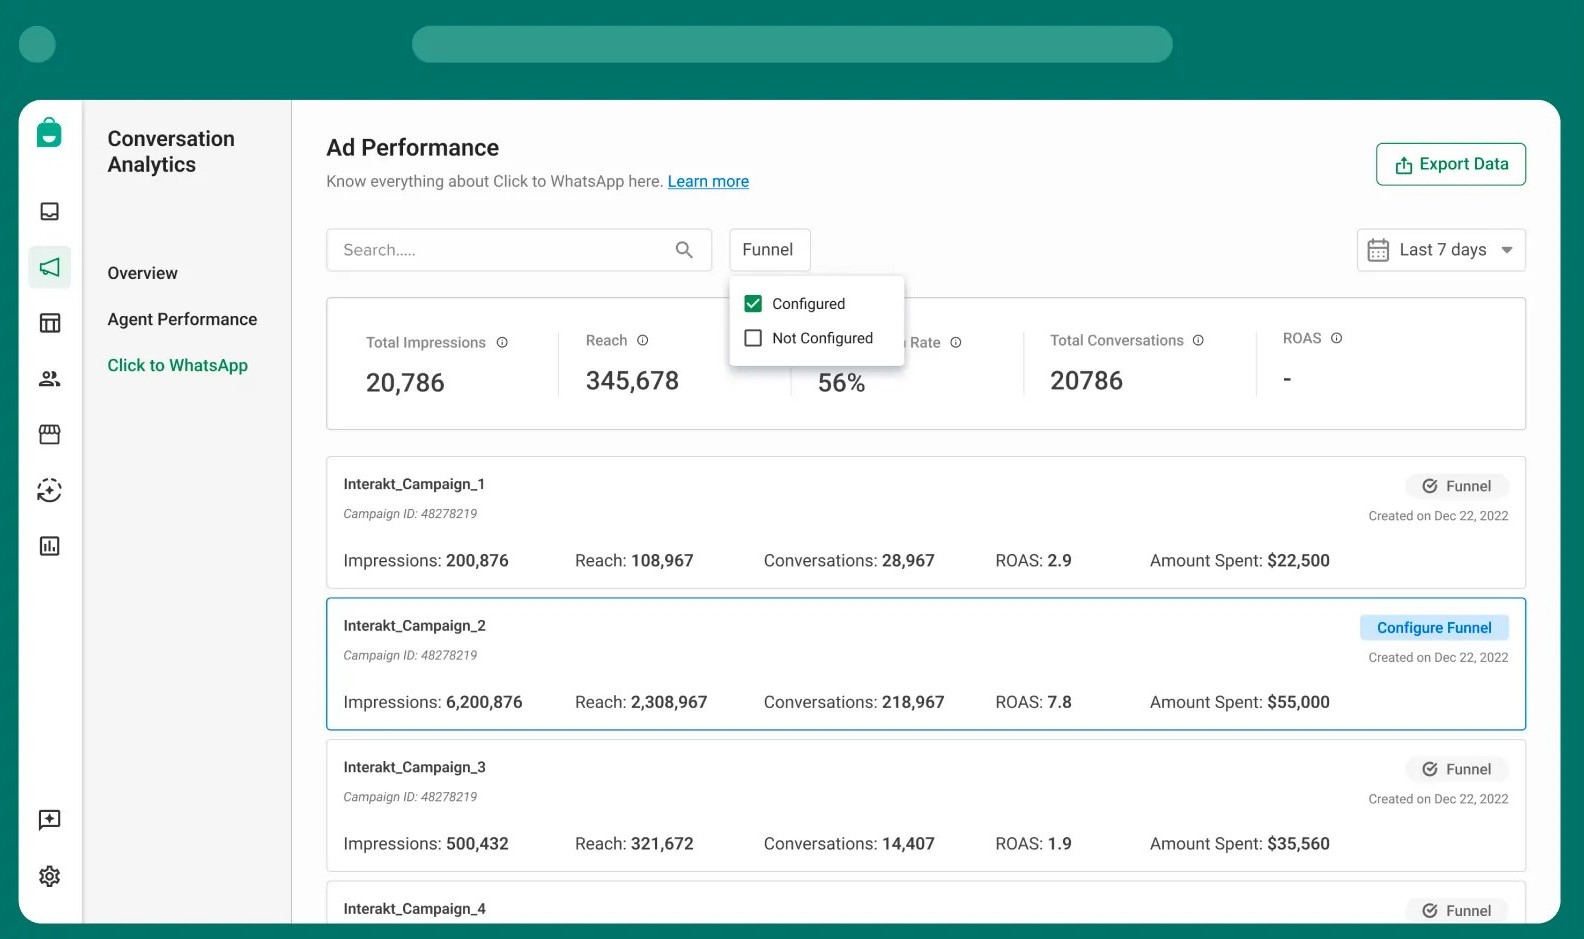
Task: Open the inbox icon in sidebar
Action: pyautogui.click(x=49, y=211)
